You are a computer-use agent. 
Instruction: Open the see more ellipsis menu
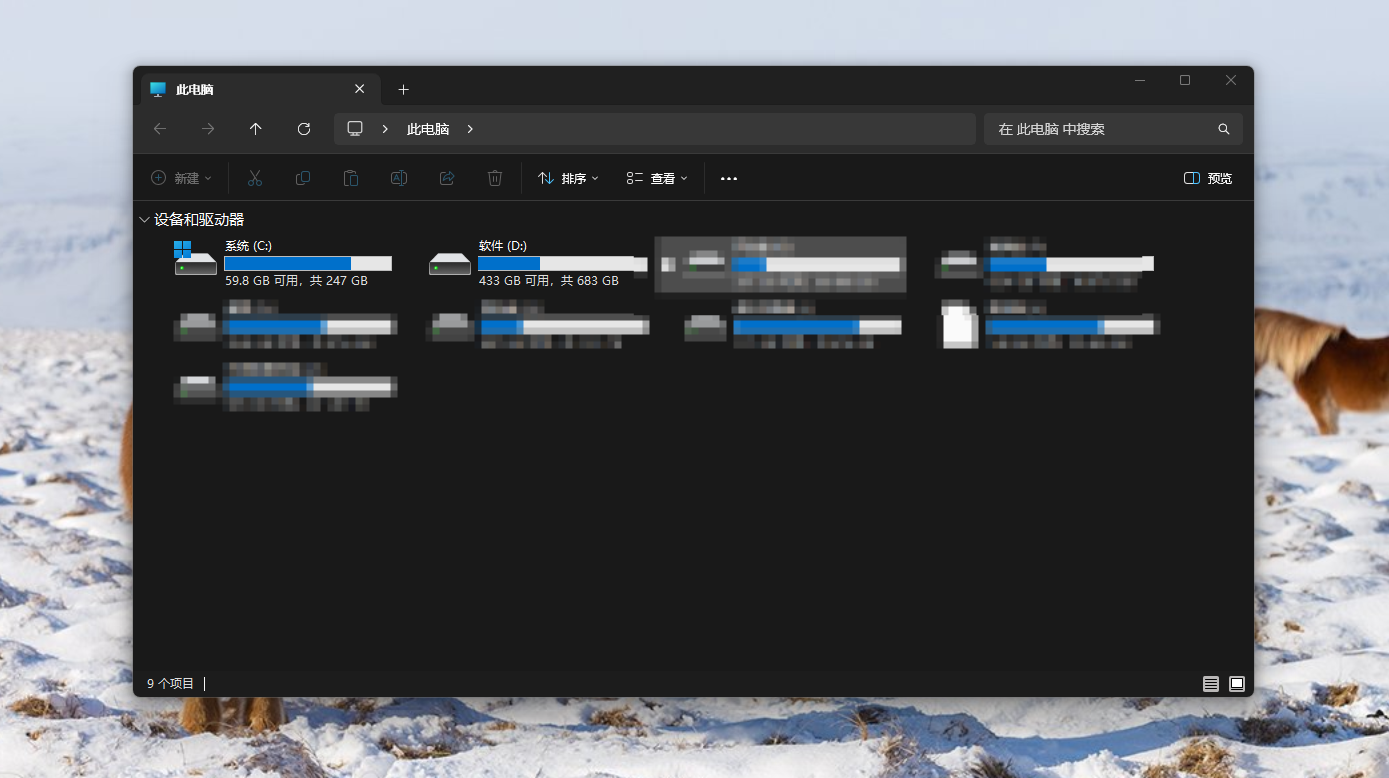click(729, 178)
